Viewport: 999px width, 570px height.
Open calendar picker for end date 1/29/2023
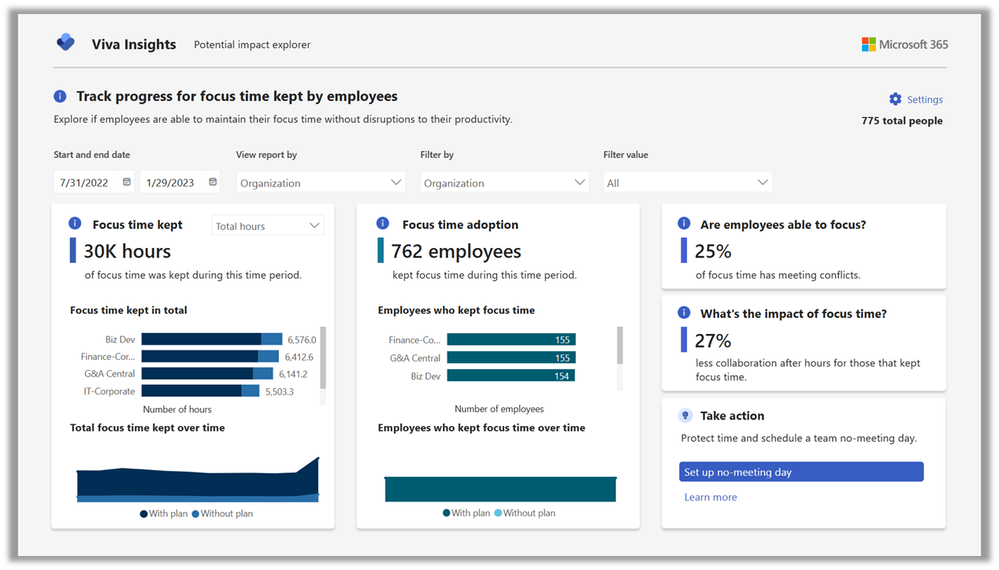click(x=213, y=182)
